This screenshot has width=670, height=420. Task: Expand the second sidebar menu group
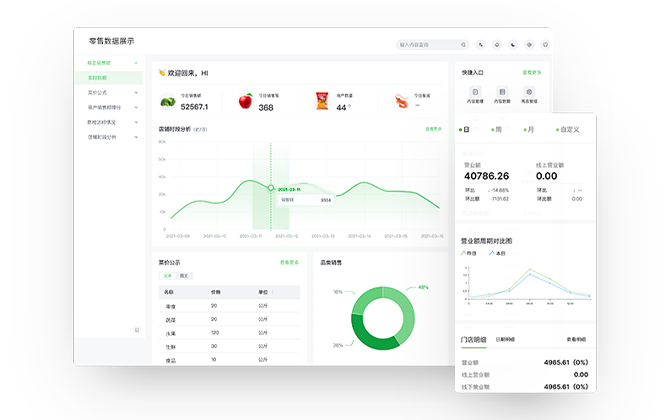[137, 91]
